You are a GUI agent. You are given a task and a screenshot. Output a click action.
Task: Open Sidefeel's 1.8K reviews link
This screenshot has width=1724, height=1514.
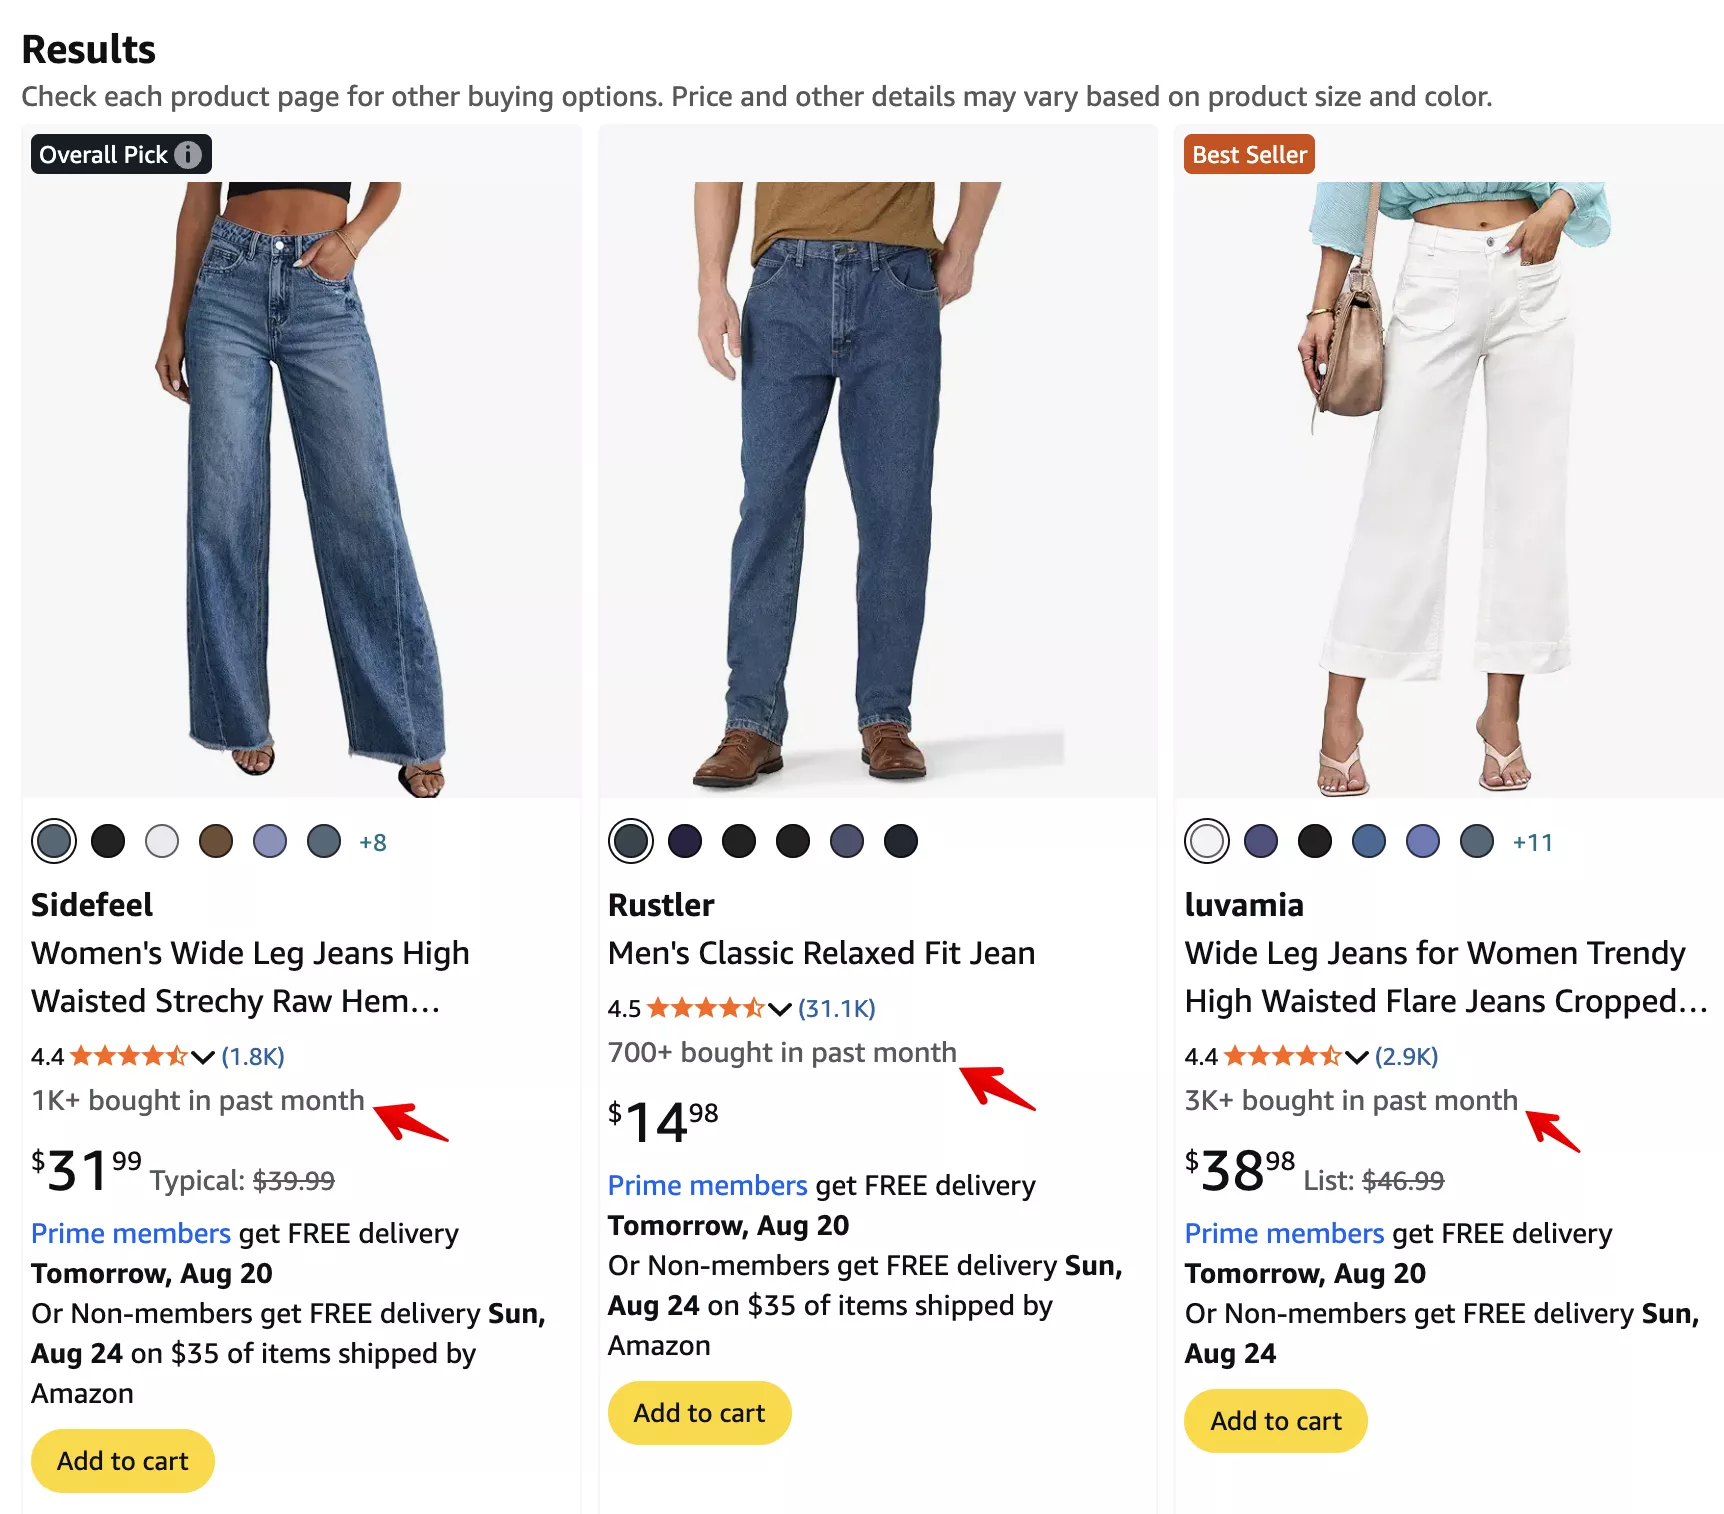pos(253,1057)
